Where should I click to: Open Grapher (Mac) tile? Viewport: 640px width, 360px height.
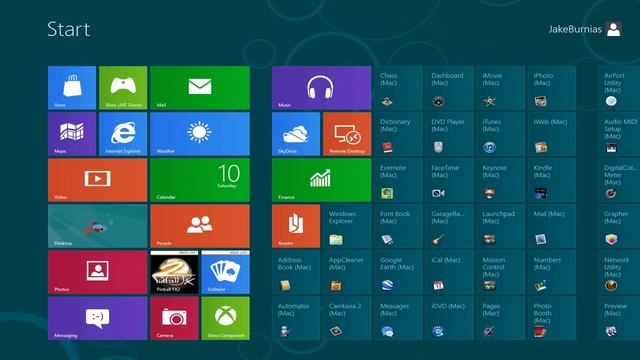(x=620, y=226)
